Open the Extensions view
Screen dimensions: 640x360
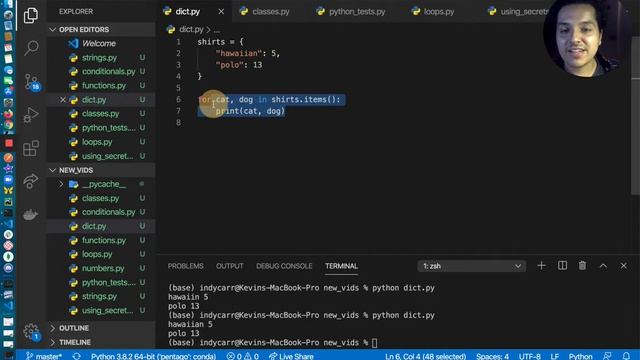click(31, 148)
